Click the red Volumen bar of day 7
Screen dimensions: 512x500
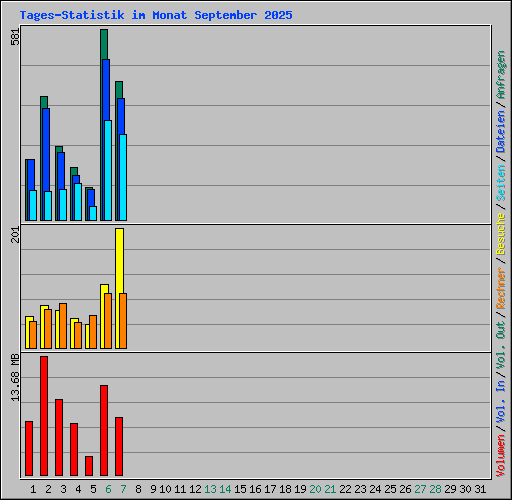(x=119, y=446)
